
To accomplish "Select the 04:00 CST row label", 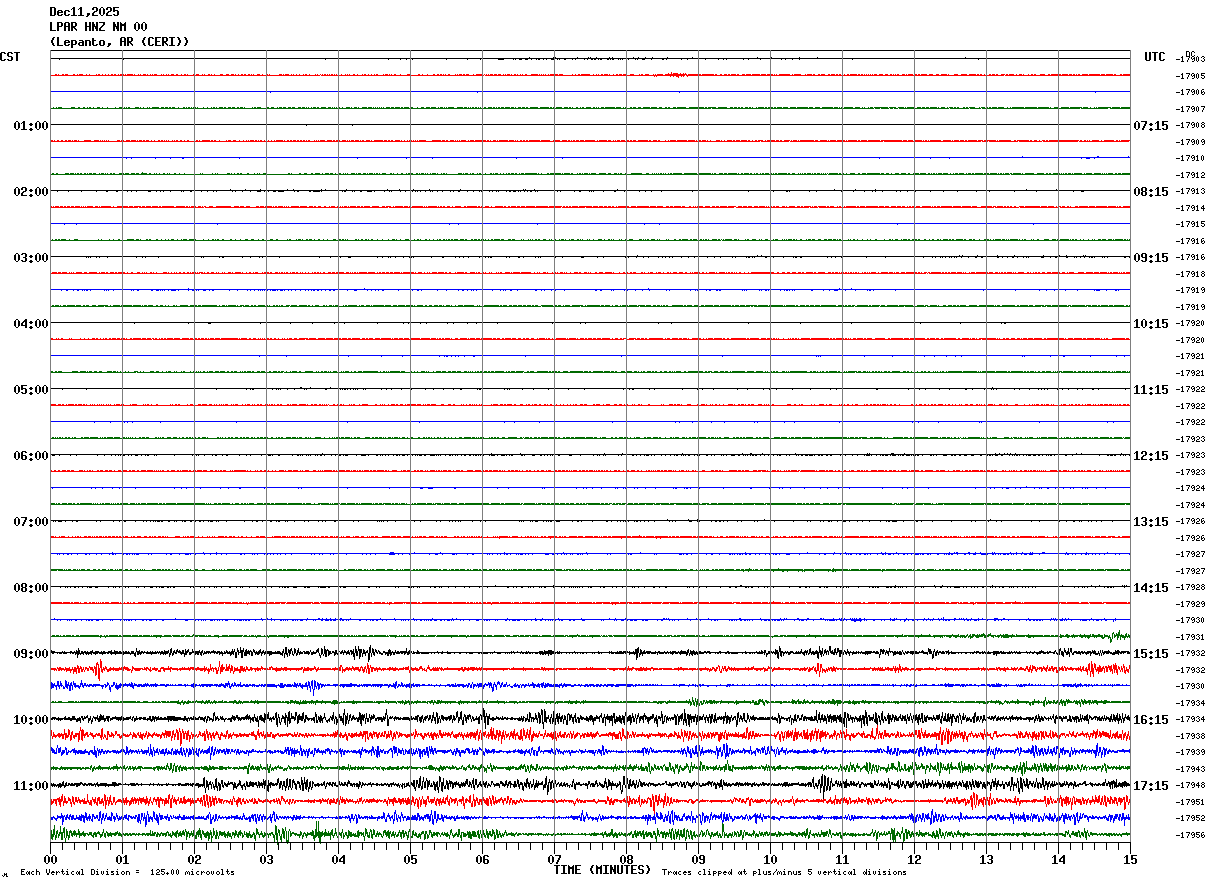I will tap(31, 324).
